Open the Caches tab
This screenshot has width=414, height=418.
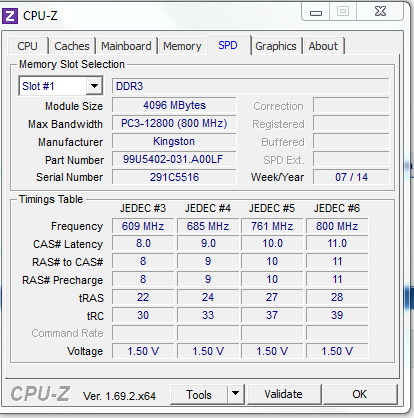[72, 46]
